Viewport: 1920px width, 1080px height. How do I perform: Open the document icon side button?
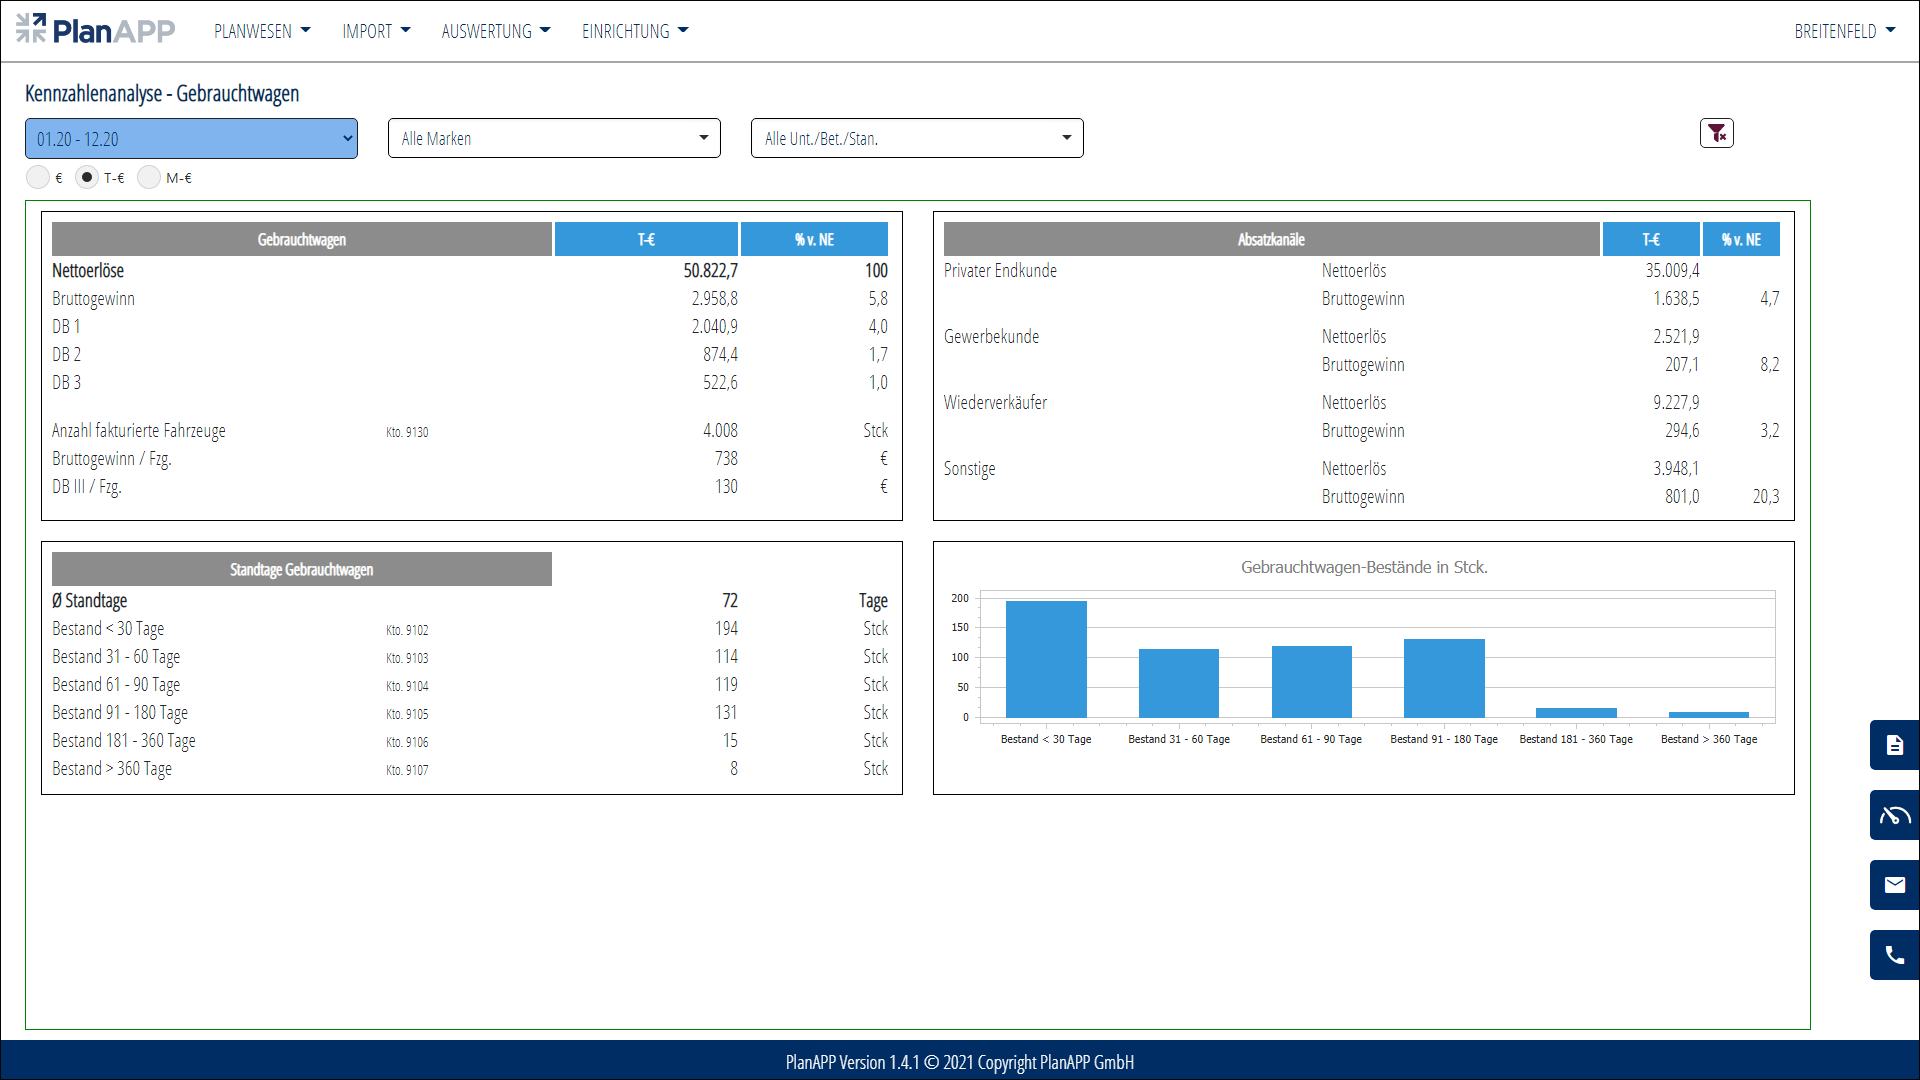[x=1894, y=745]
